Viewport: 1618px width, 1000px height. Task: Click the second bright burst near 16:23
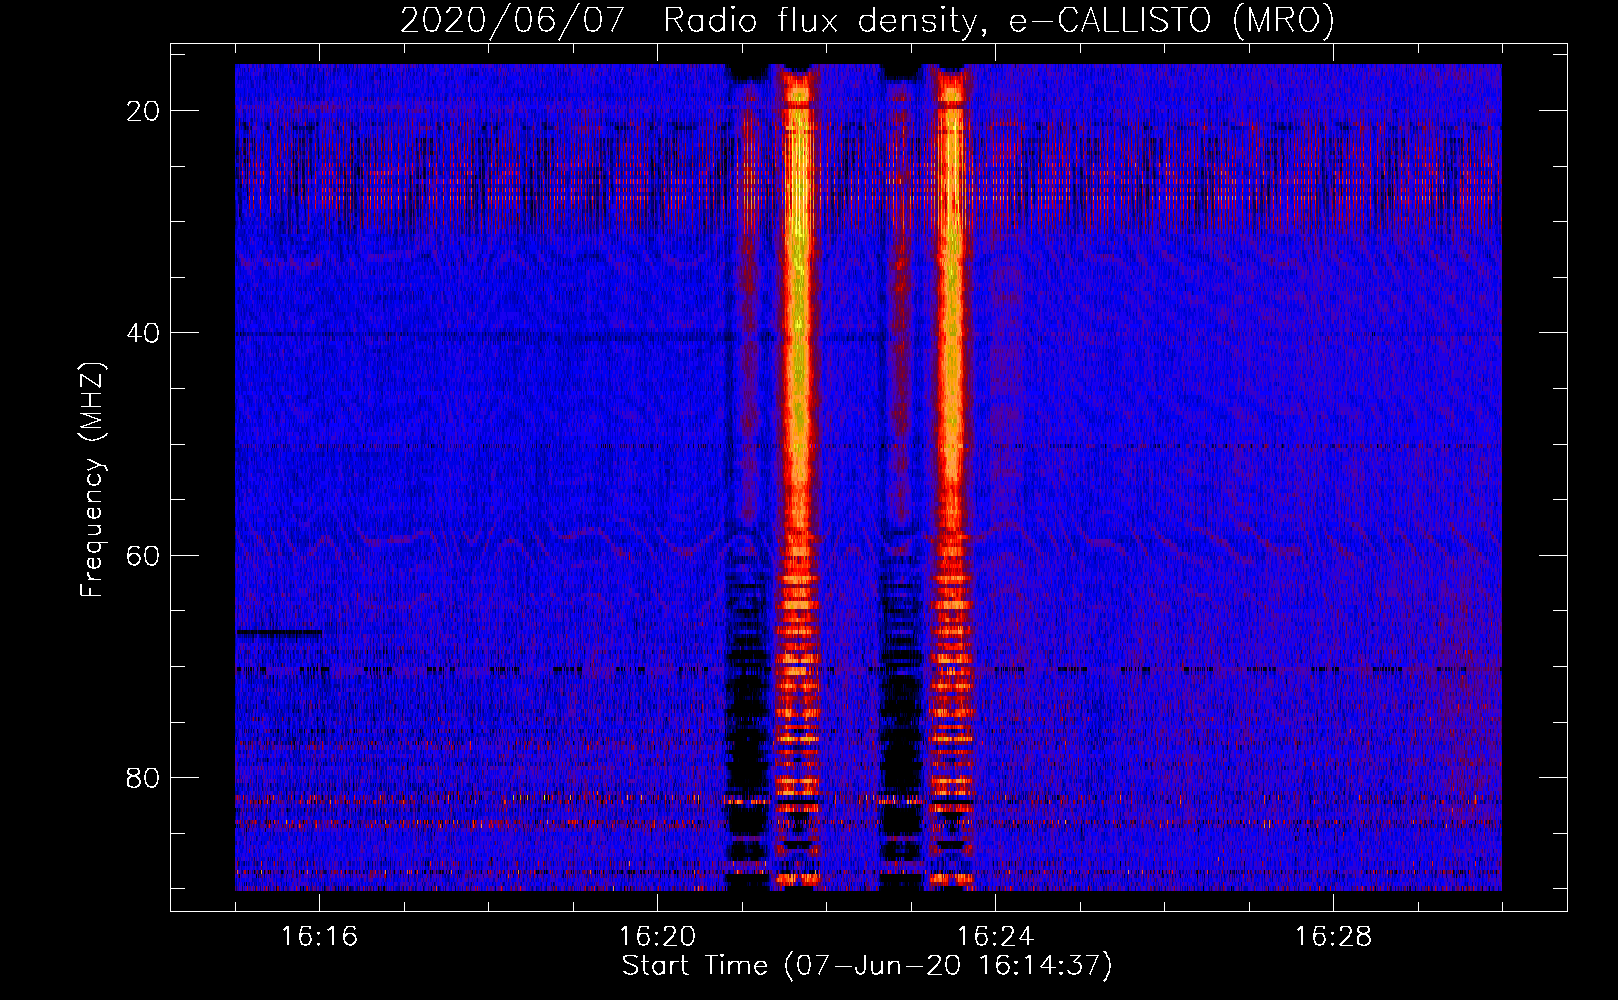[950, 478]
